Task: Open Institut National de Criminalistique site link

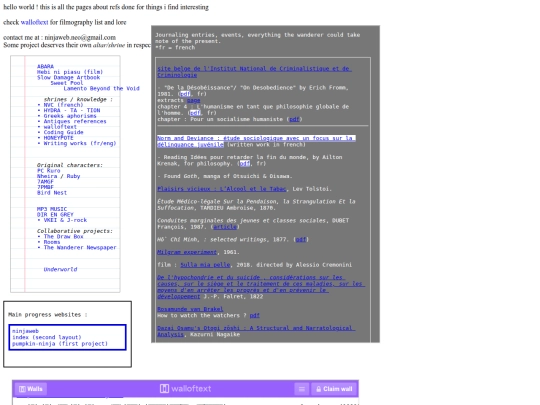Action: coord(254,72)
